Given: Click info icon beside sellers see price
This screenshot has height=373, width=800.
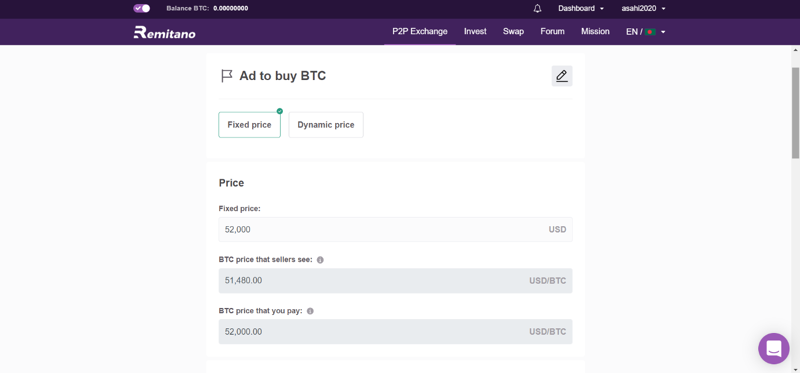Looking at the screenshot, I should pyautogui.click(x=320, y=260).
